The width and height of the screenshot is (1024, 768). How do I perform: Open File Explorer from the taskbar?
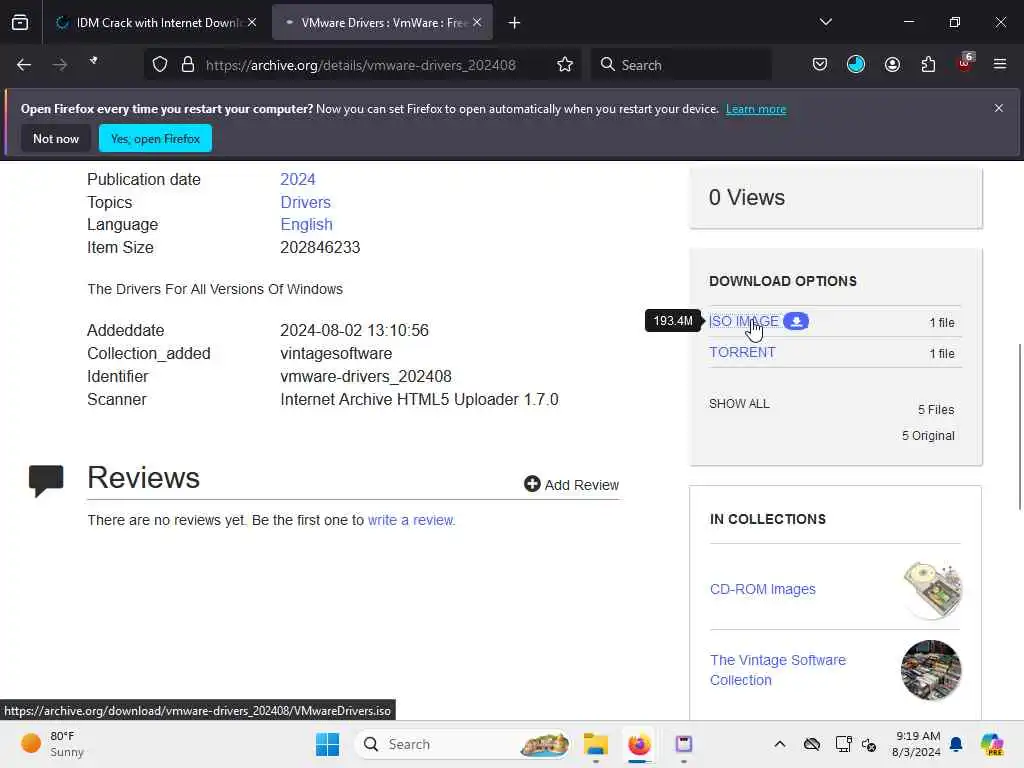596,744
